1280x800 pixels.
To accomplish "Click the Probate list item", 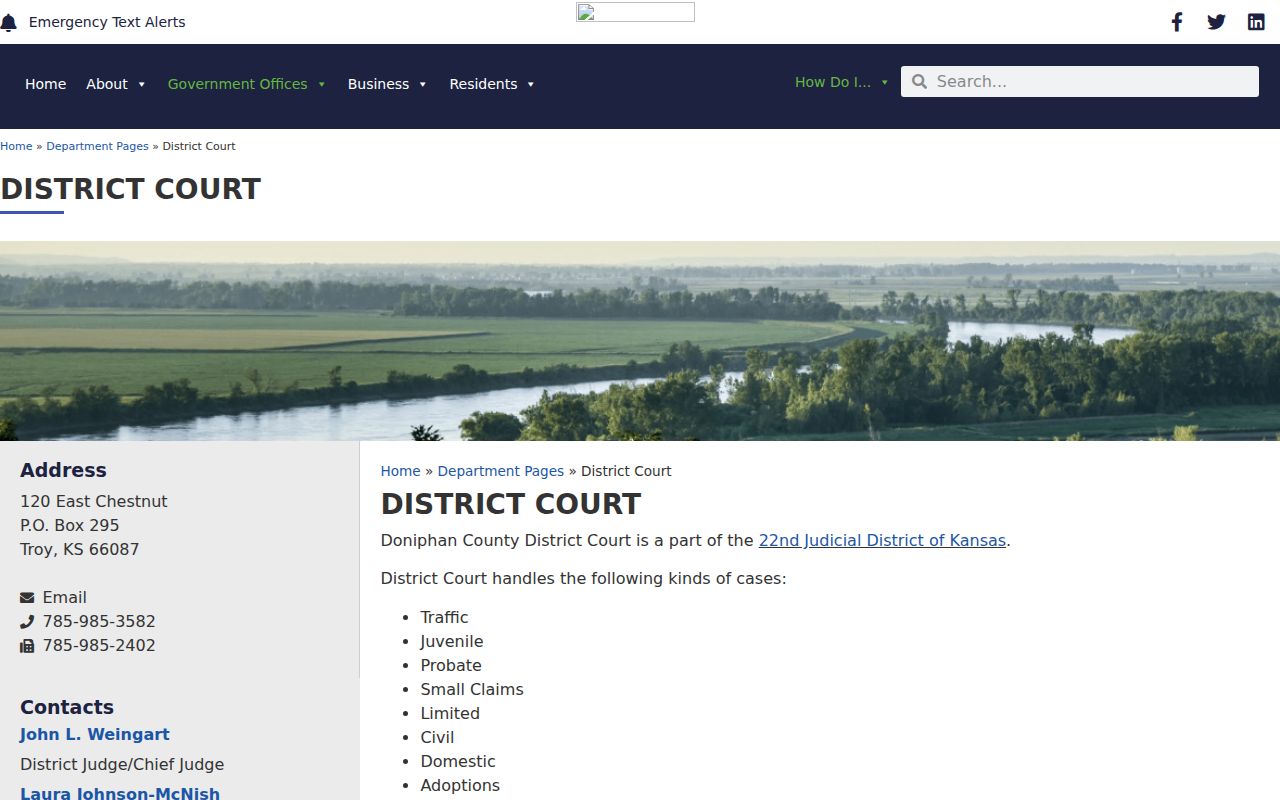I will pos(451,665).
